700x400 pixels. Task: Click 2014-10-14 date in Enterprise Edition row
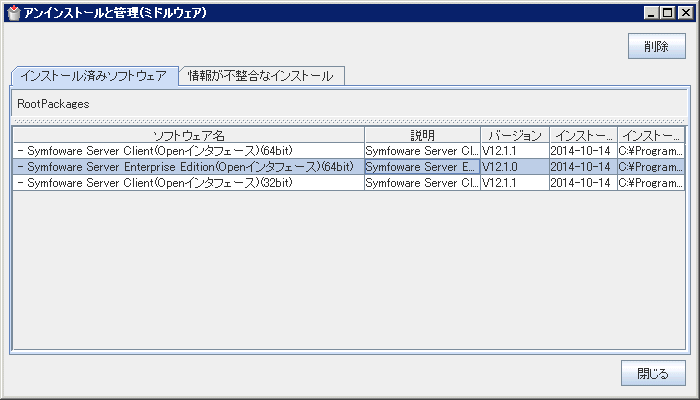(x=583, y=167)
